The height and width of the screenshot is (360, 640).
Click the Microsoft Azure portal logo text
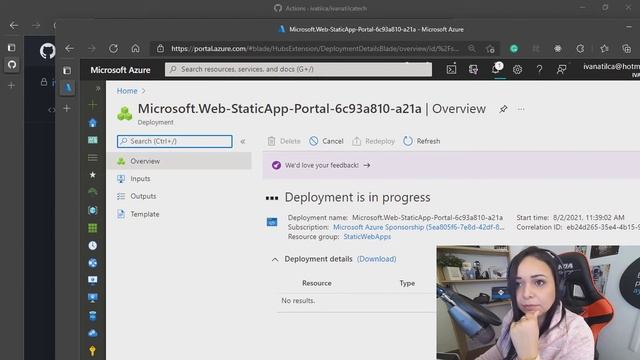(120, 70)
